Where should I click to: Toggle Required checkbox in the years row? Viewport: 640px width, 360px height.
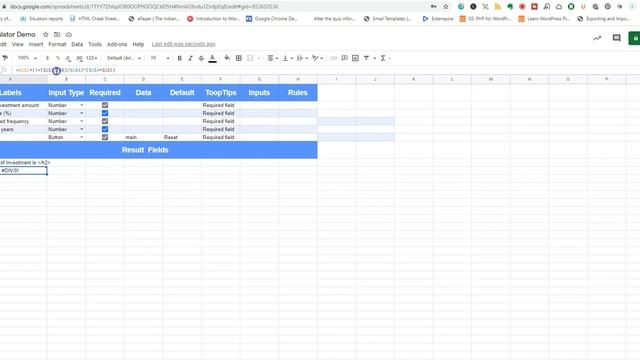click(x=105, y=129)
